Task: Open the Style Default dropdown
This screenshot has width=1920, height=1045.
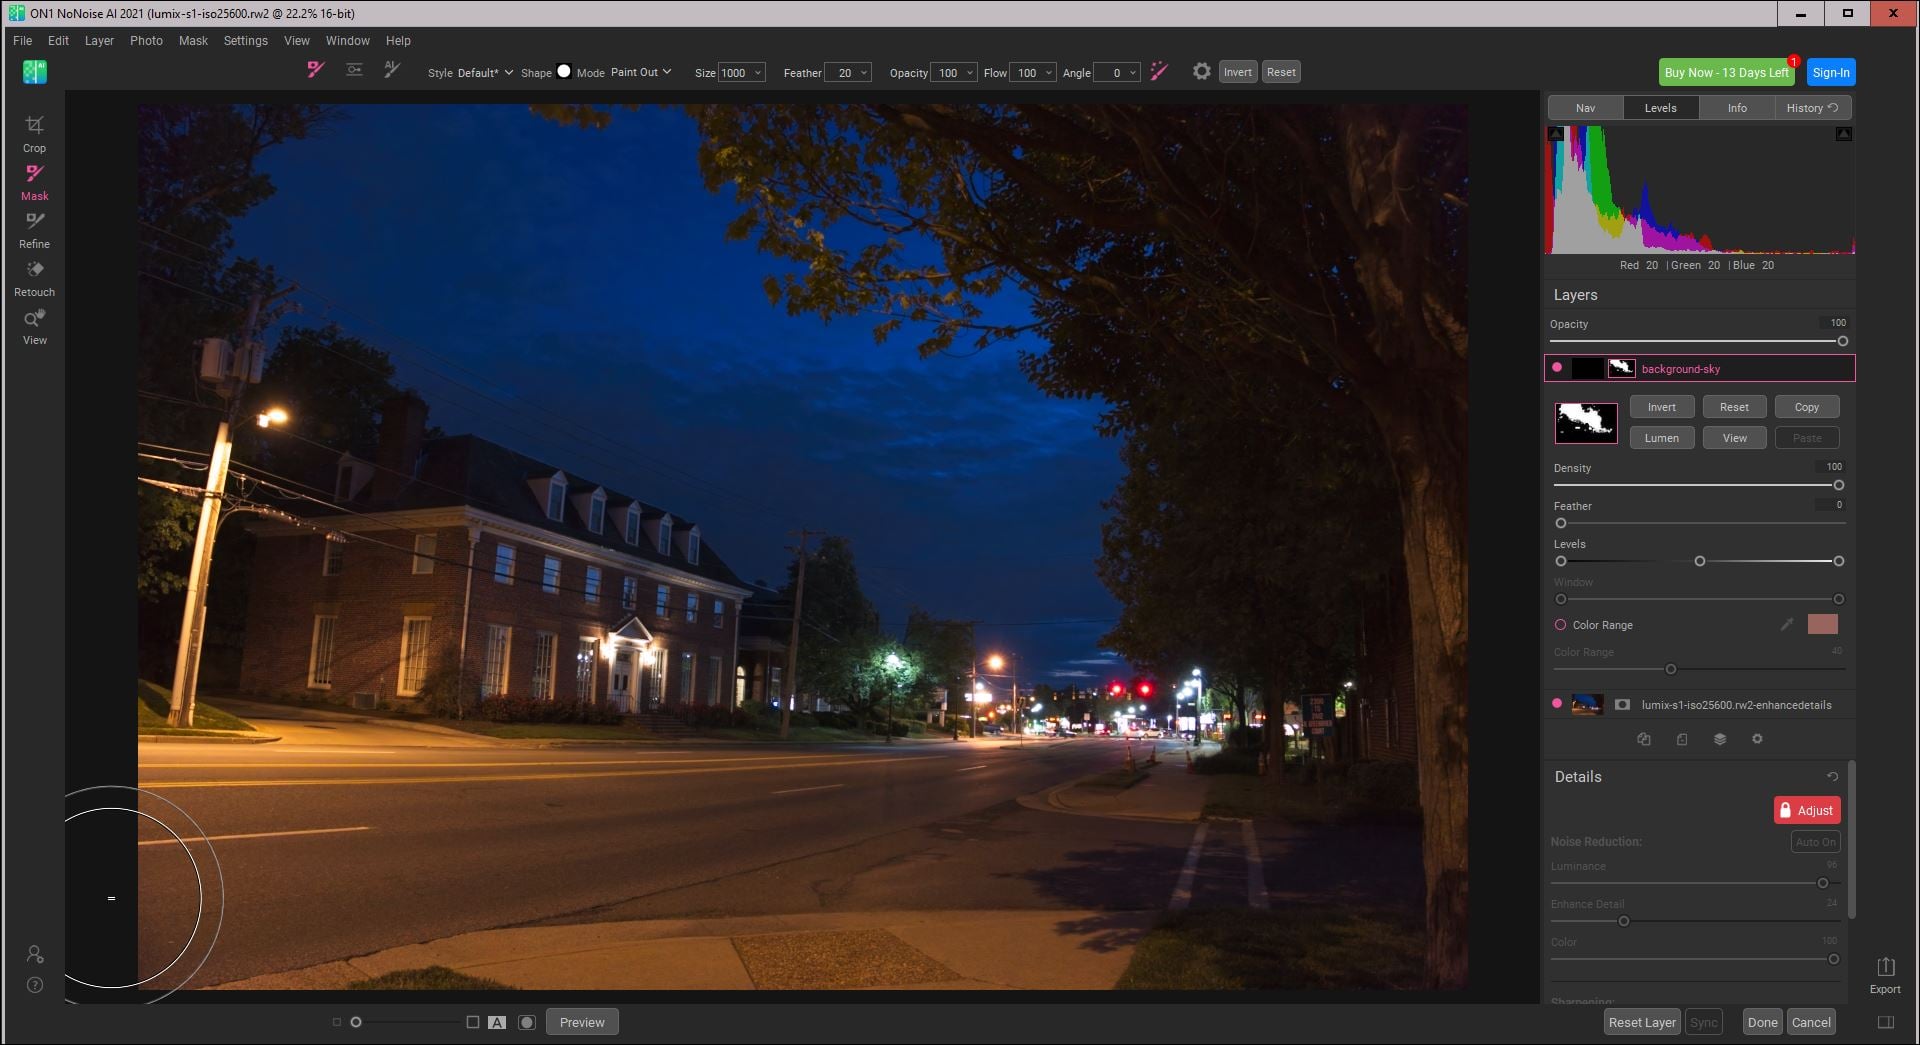Action: [x=485, y=73]
